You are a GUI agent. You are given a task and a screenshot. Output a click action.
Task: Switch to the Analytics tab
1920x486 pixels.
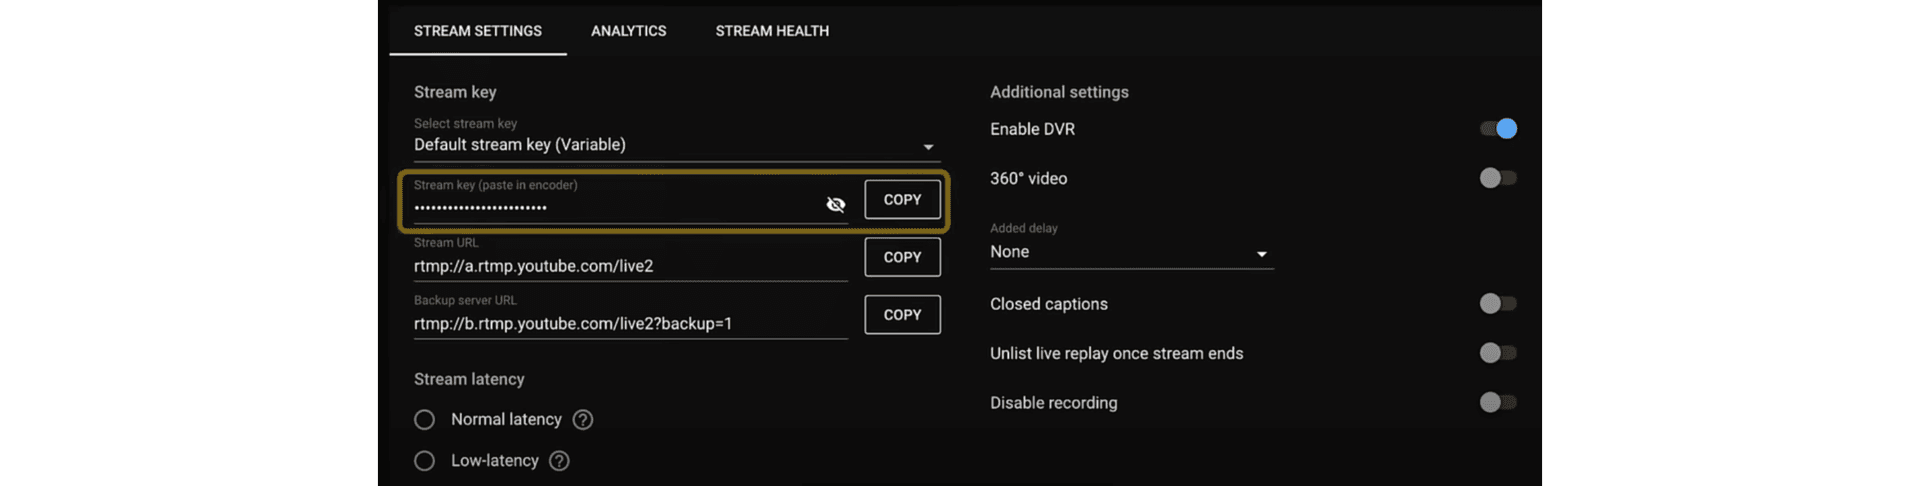[x=628, y=31]
